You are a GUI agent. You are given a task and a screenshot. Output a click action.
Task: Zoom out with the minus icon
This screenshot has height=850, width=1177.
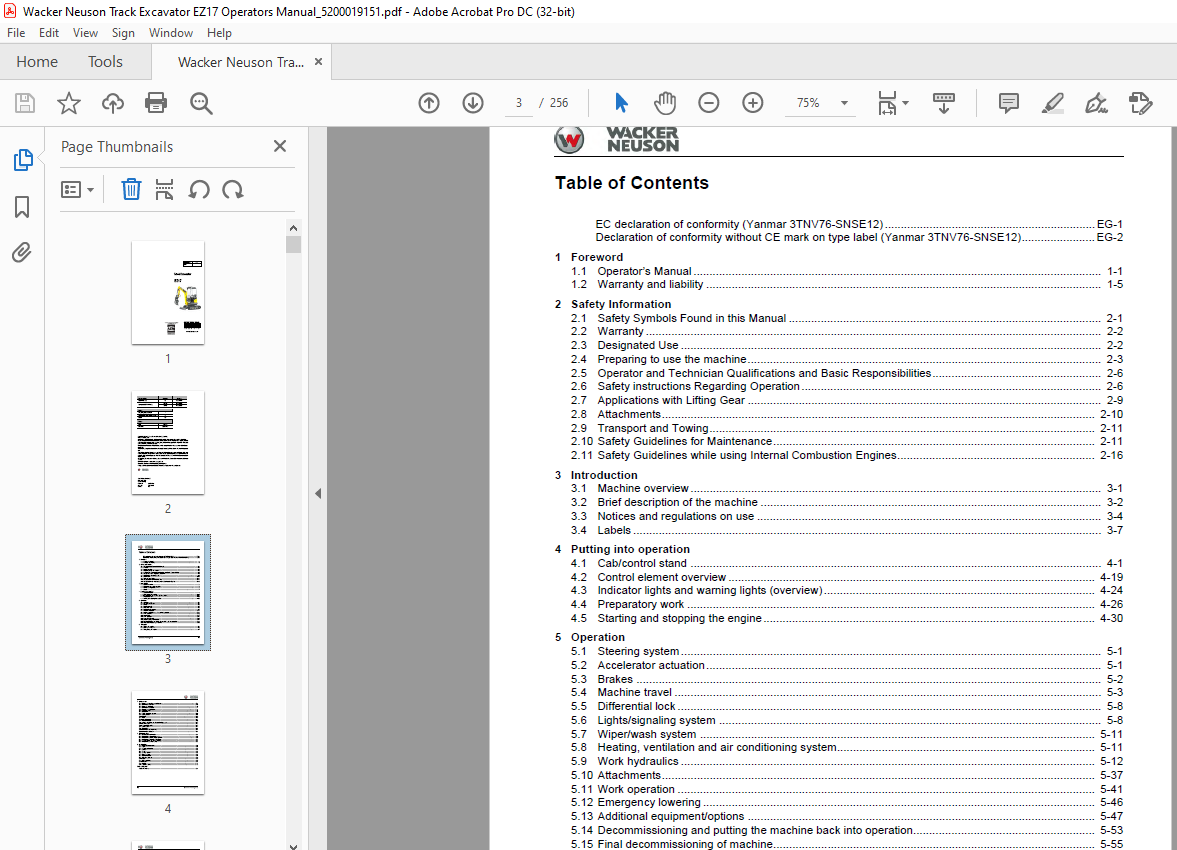click(709, 103)
